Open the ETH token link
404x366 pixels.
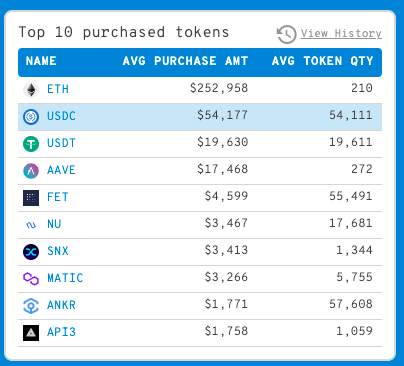click(x=58, y=89)
